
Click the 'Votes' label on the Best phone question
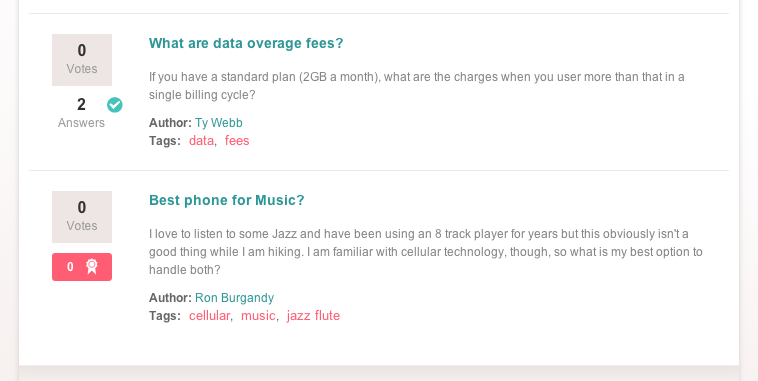point(82,226)
